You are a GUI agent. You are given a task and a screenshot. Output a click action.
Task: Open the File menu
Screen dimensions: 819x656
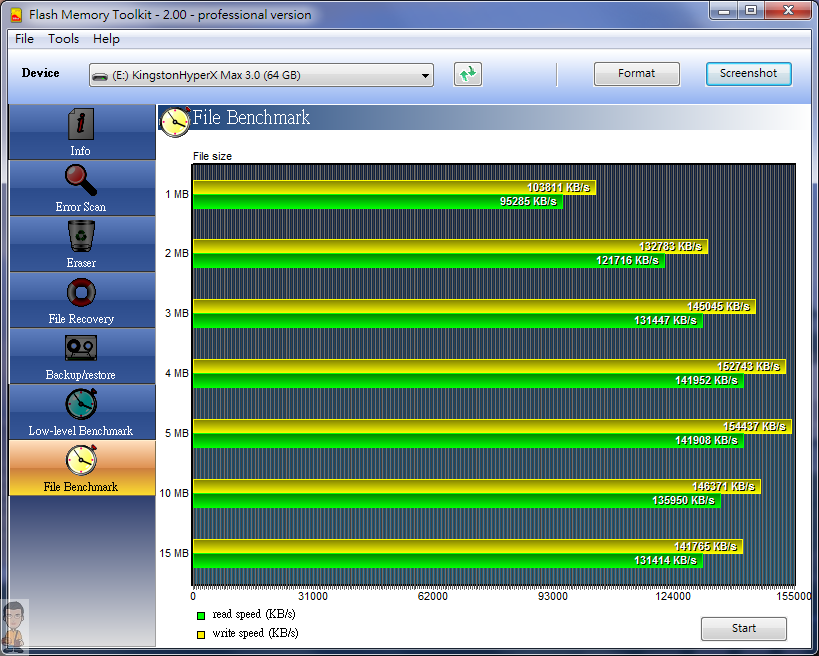pos(25,39)
